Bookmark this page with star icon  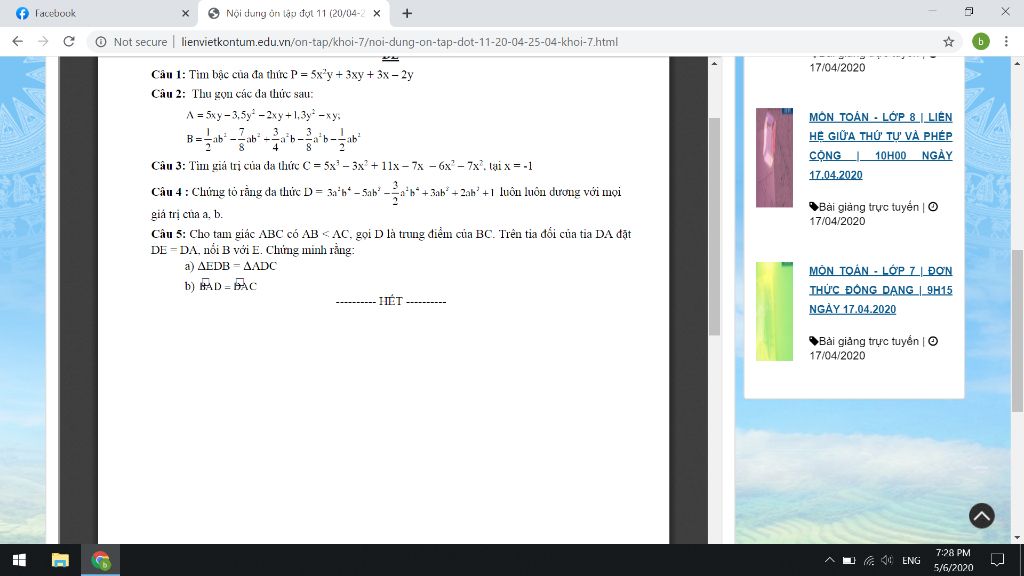(x=948, y=42)
